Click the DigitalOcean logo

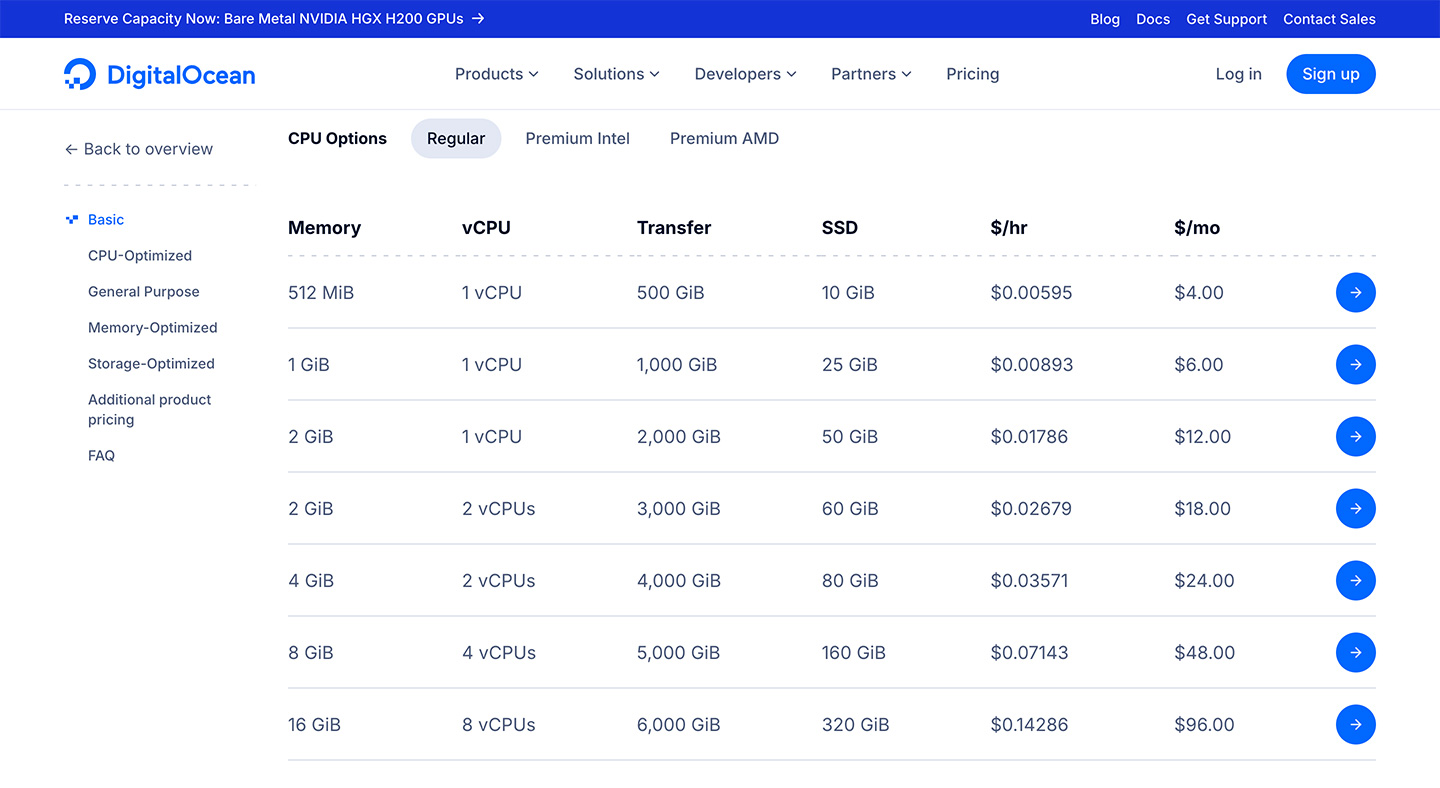coord(160,74)
